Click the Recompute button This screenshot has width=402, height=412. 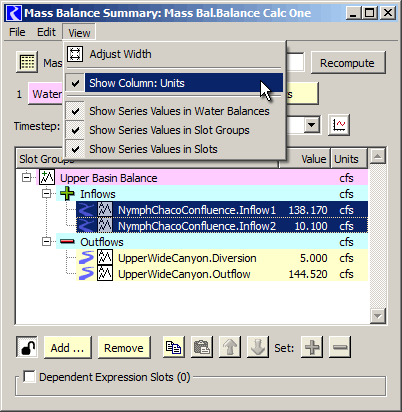(x=348, y=63)
